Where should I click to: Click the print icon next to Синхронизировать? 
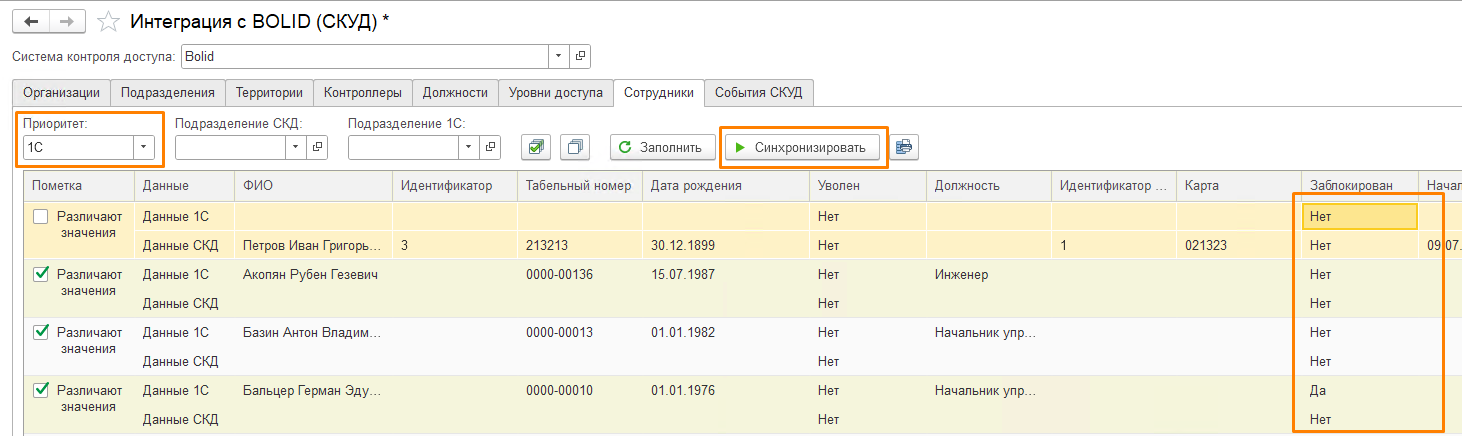[x=904, y=147]
